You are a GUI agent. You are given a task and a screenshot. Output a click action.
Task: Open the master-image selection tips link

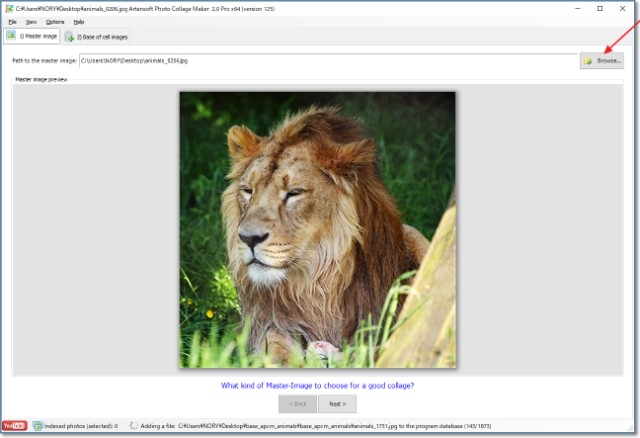(317, 385)
